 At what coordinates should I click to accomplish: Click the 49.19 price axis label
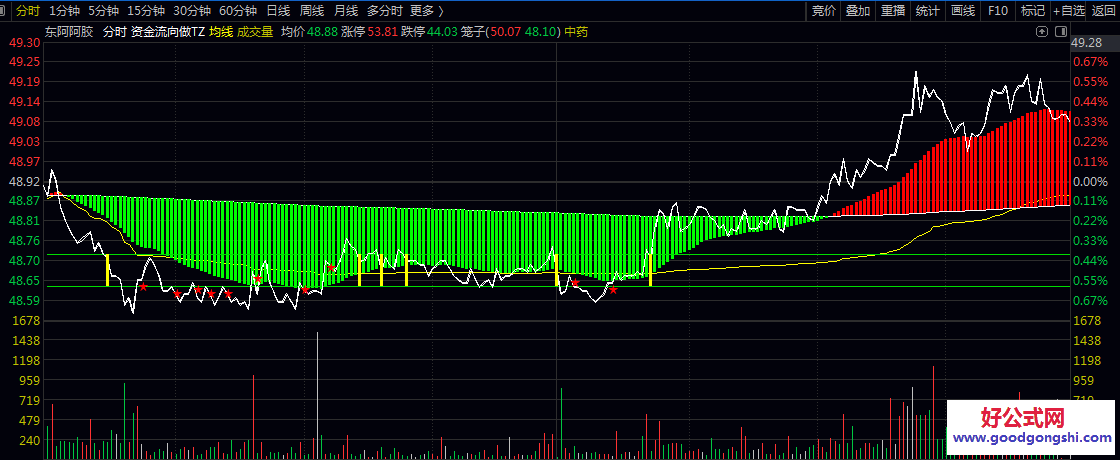(23, 82)
